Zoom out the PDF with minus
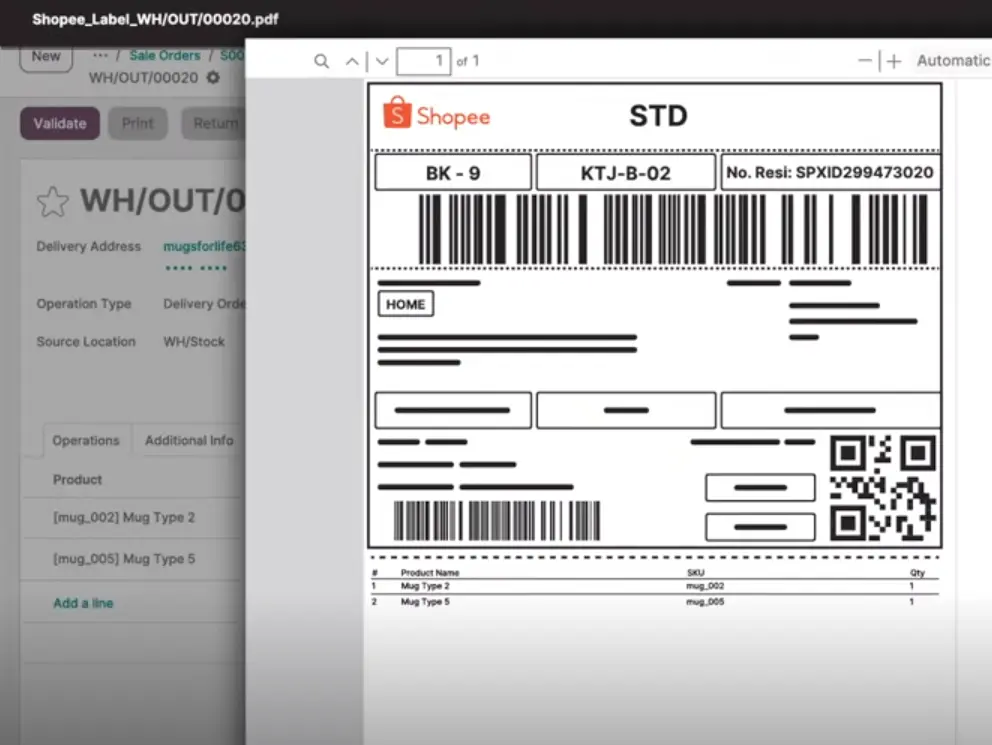 click(864, 61)
